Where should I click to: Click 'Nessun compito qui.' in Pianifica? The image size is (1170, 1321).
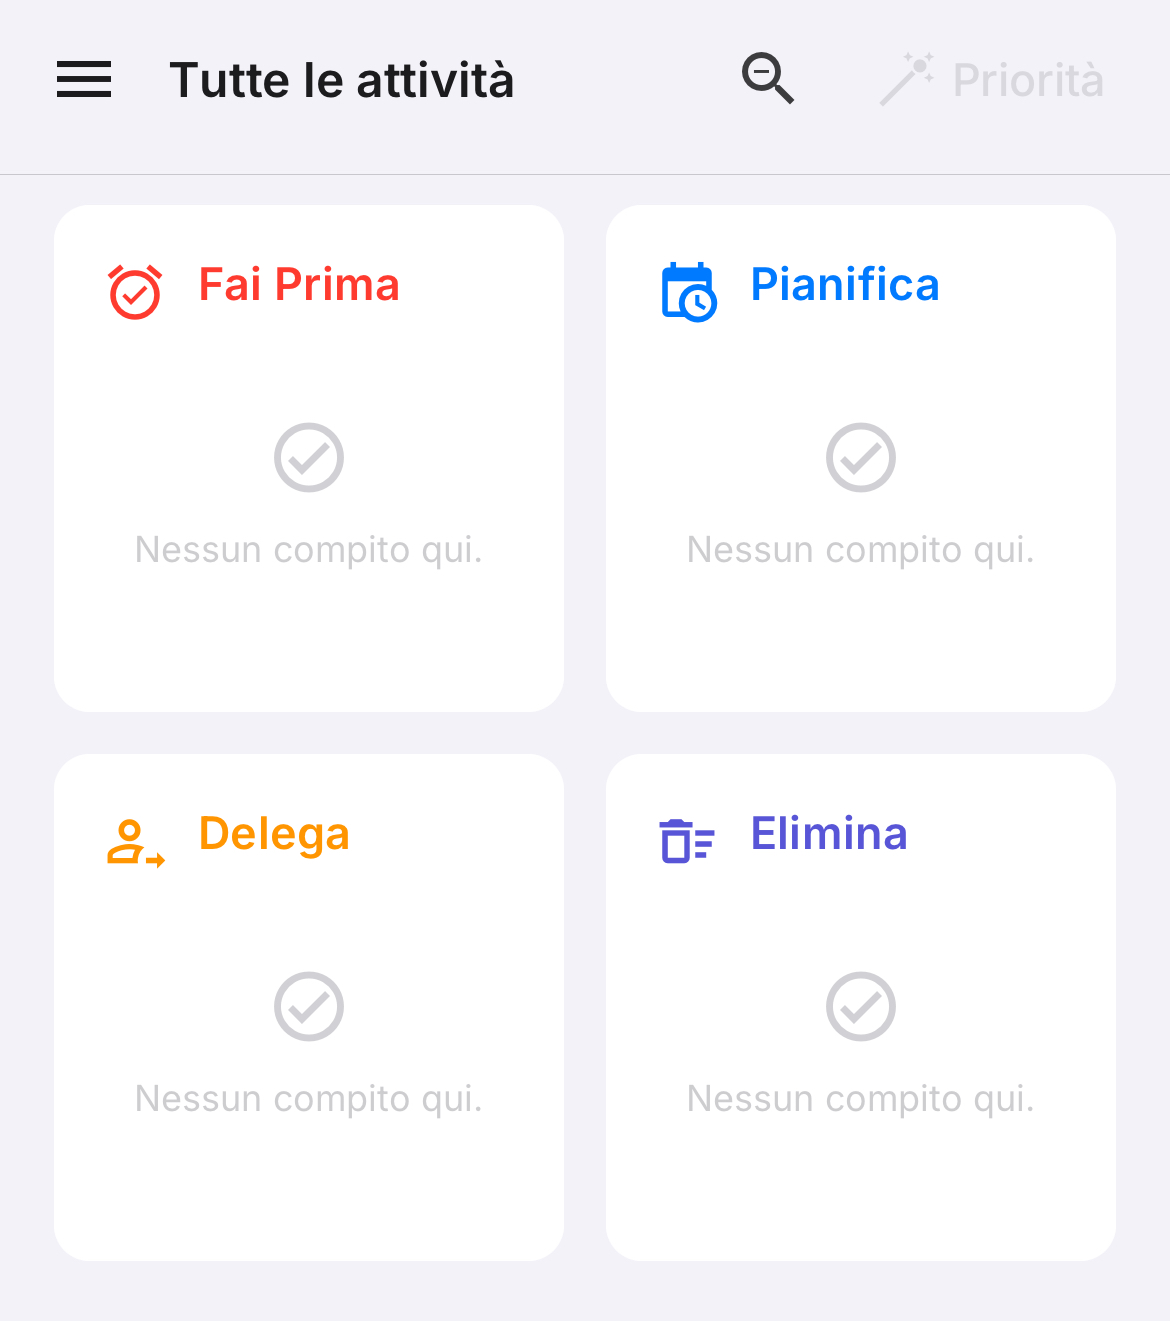861,550
